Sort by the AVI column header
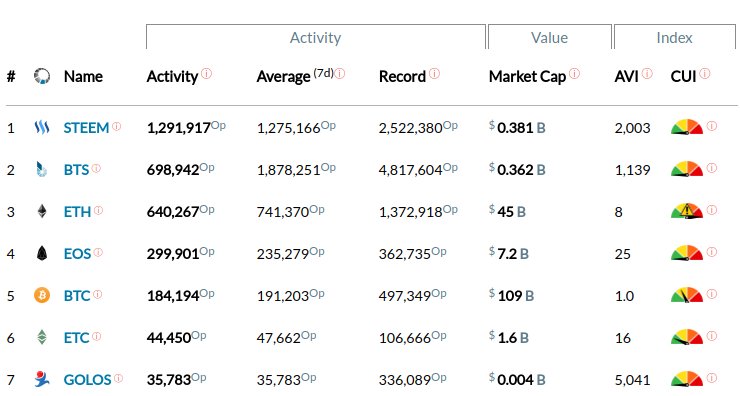 pyautogui.click(x=626, y=76)
